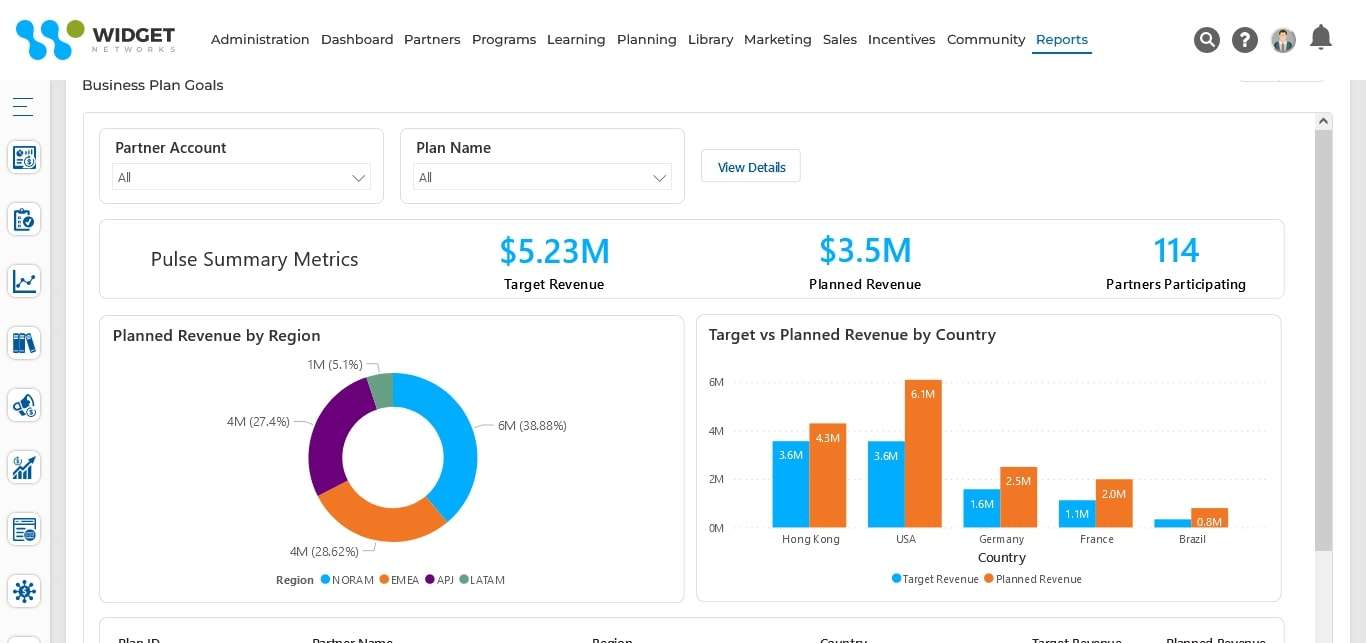Click the library books icon in the sidebar
Image resolution: width=1366 pixels, height=643 pixels.
pyautogui.click(x=24, y=343)
